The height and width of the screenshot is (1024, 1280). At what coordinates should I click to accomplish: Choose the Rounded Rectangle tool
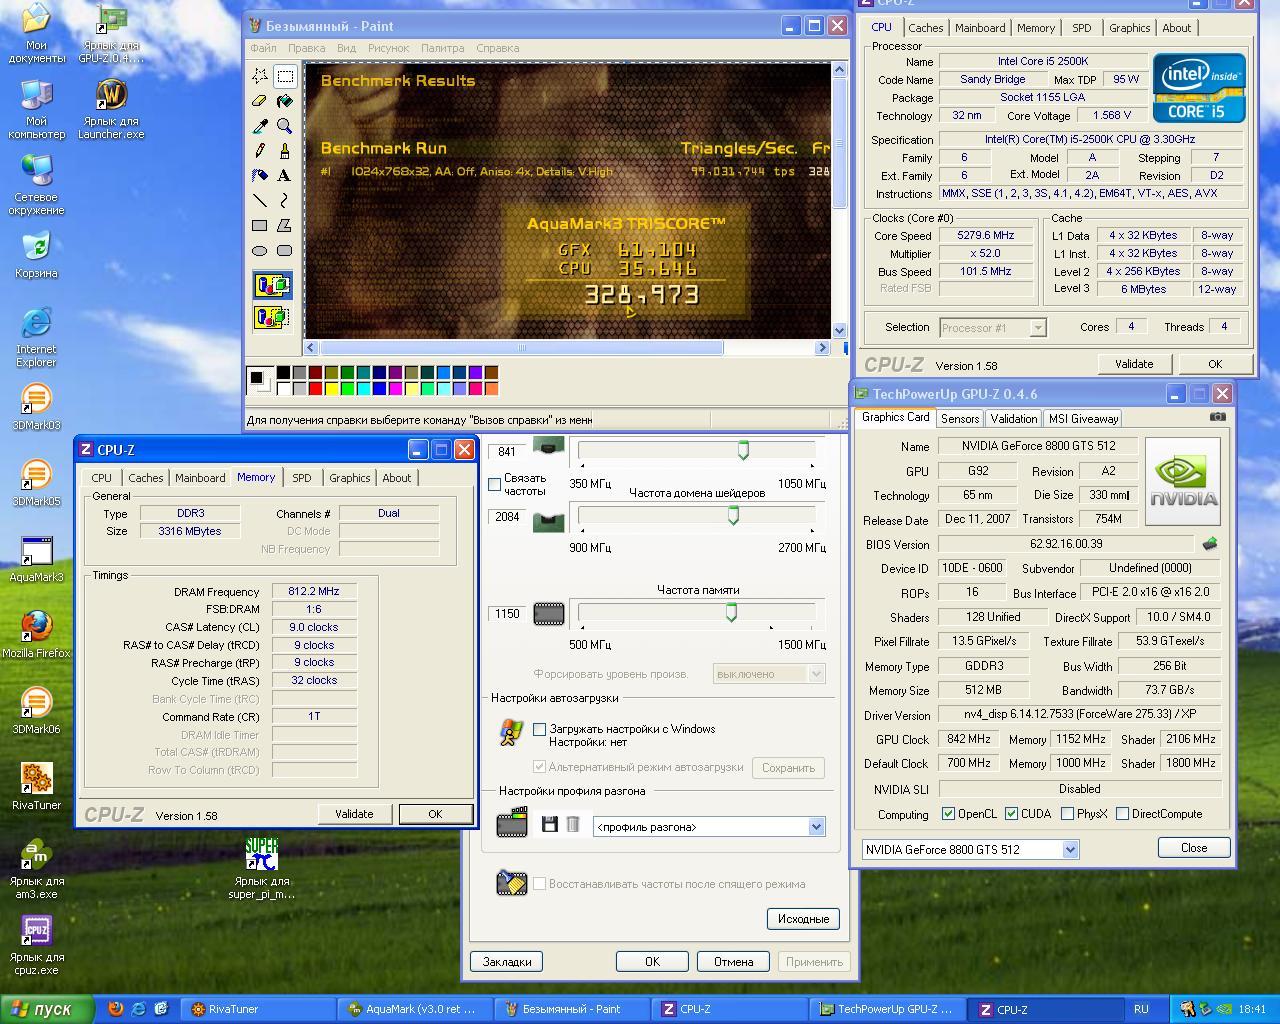[x=284, y=251]
